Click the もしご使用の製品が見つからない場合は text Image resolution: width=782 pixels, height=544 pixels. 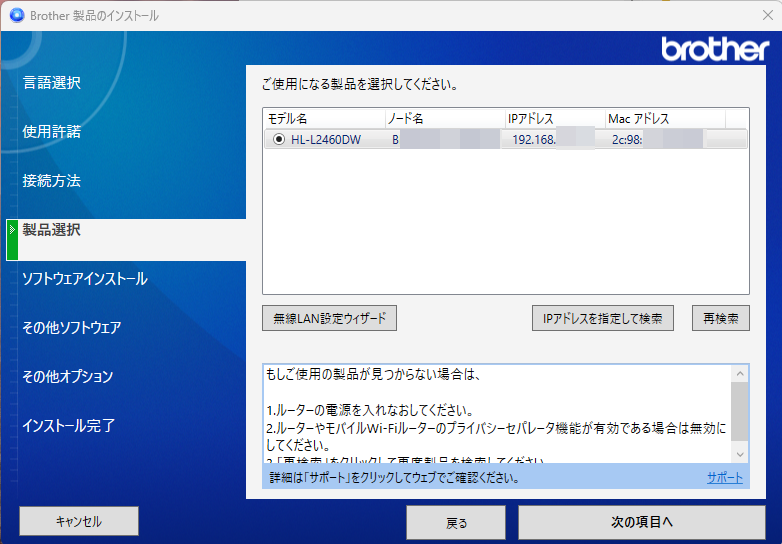pyautogui.click(x=373, y=374)
